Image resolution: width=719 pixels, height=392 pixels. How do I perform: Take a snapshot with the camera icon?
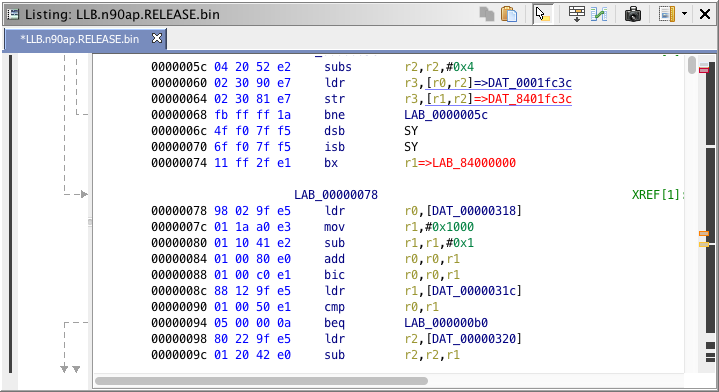633,14
